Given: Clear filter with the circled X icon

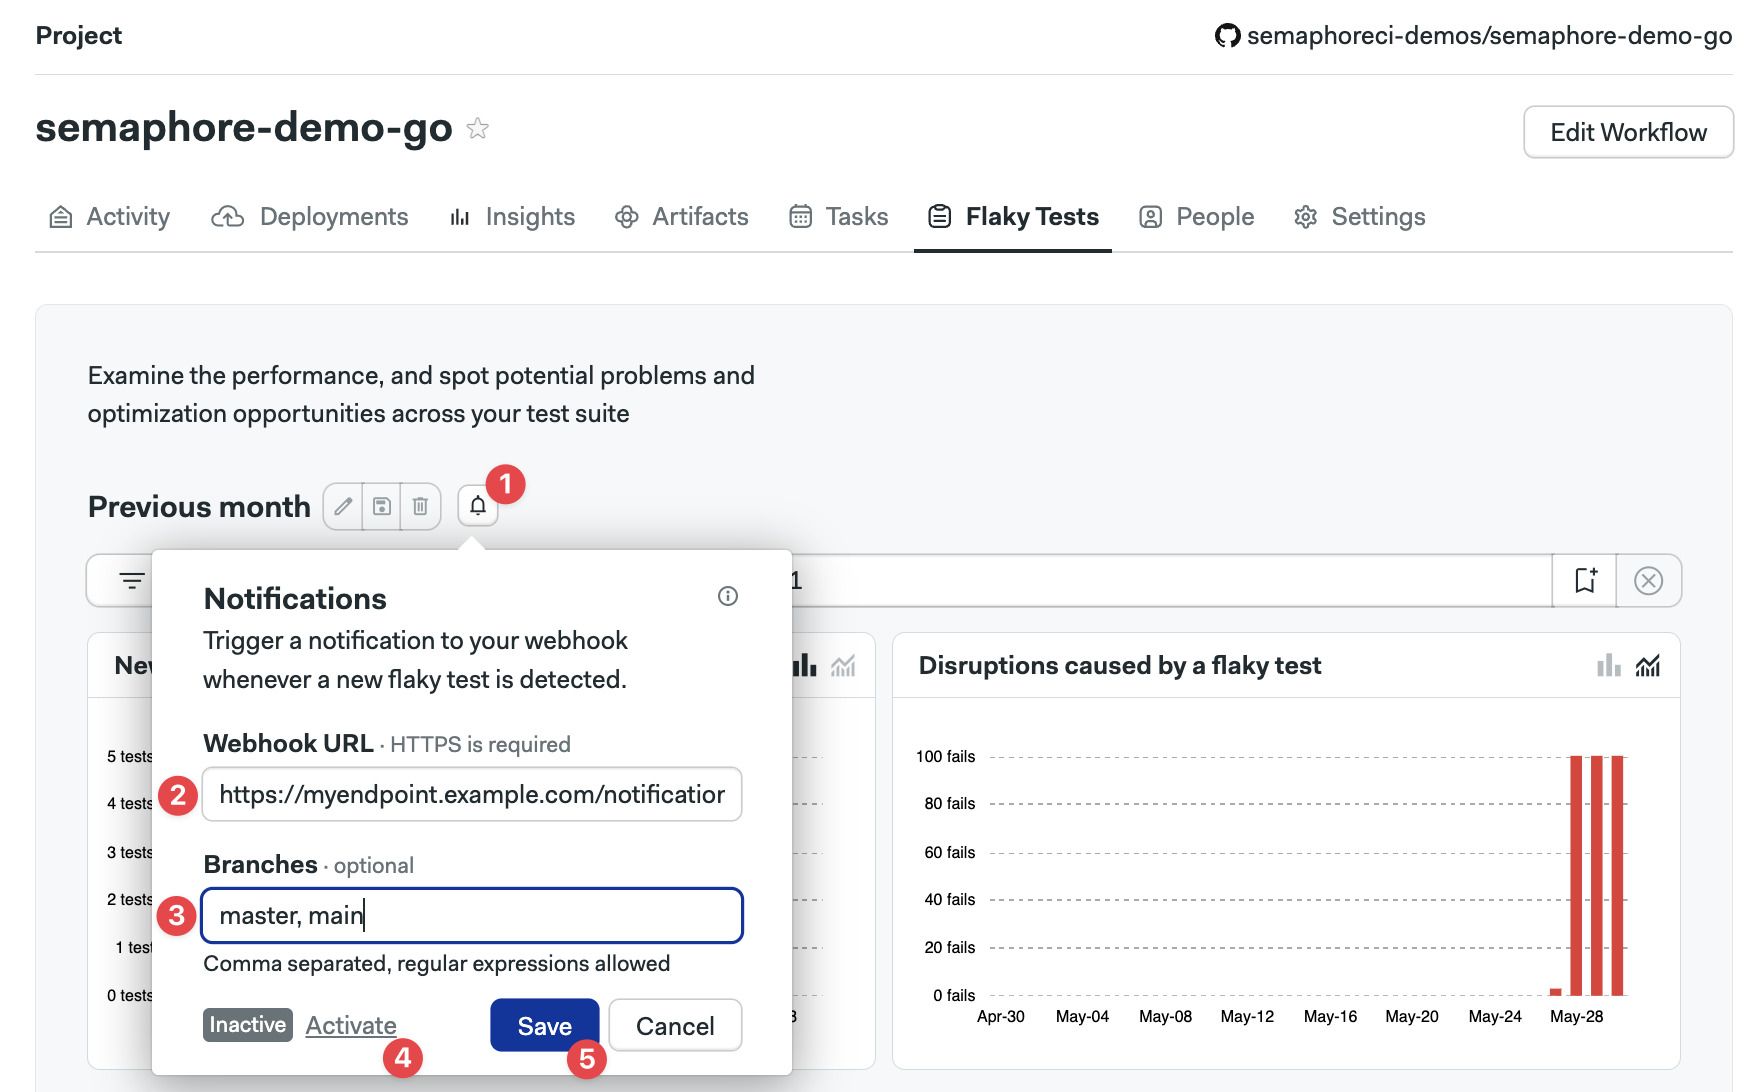Looking at the screenshot, I should click(x=1648, y=580).
